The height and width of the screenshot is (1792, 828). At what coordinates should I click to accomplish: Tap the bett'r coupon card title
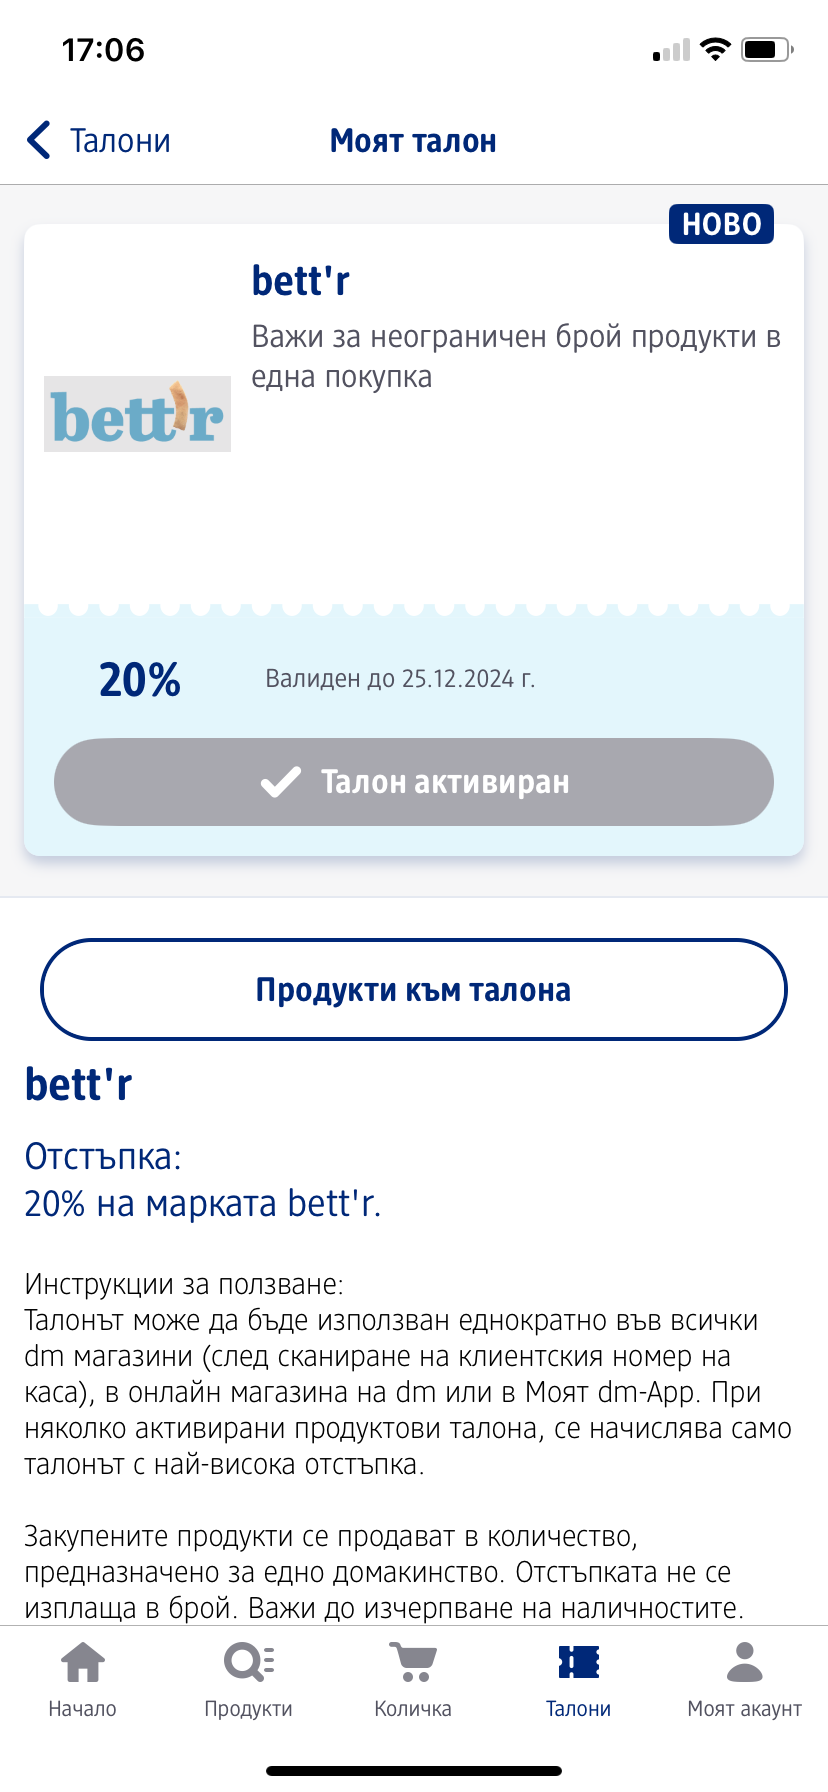click(x=301, y=281)
